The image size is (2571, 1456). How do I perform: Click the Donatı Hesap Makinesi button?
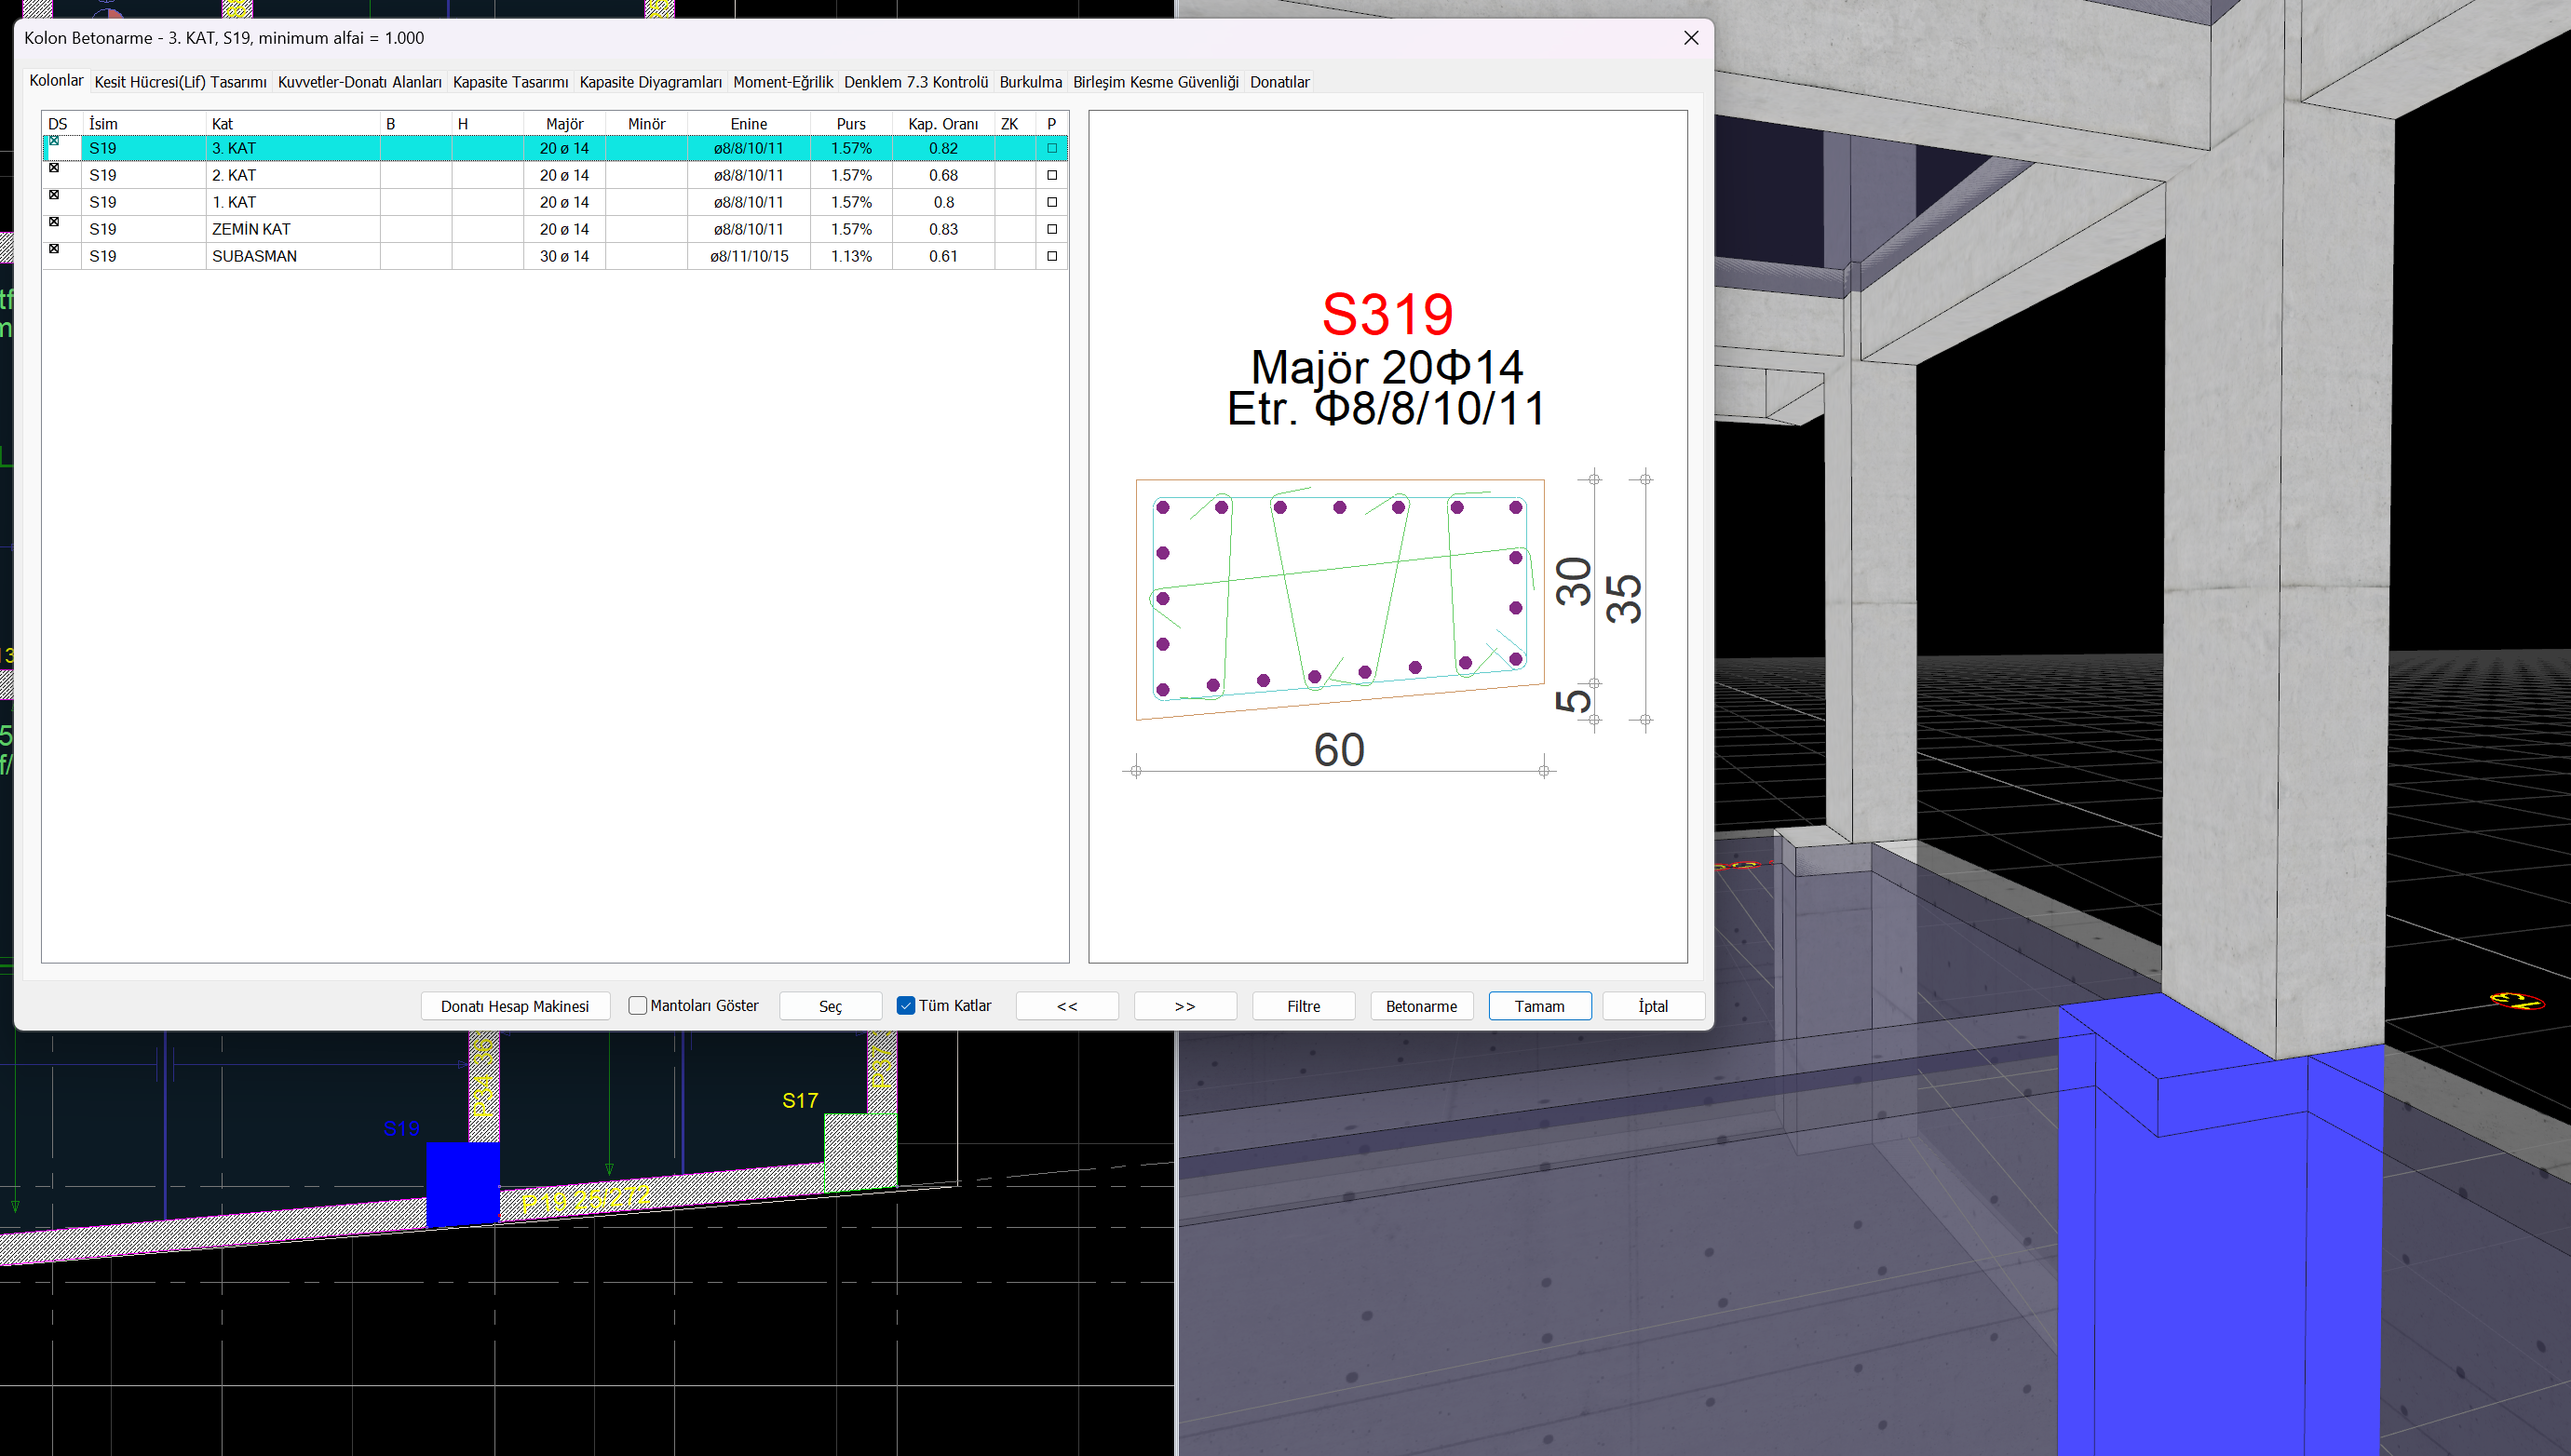pyautogui.click(x=515, y=1006)
